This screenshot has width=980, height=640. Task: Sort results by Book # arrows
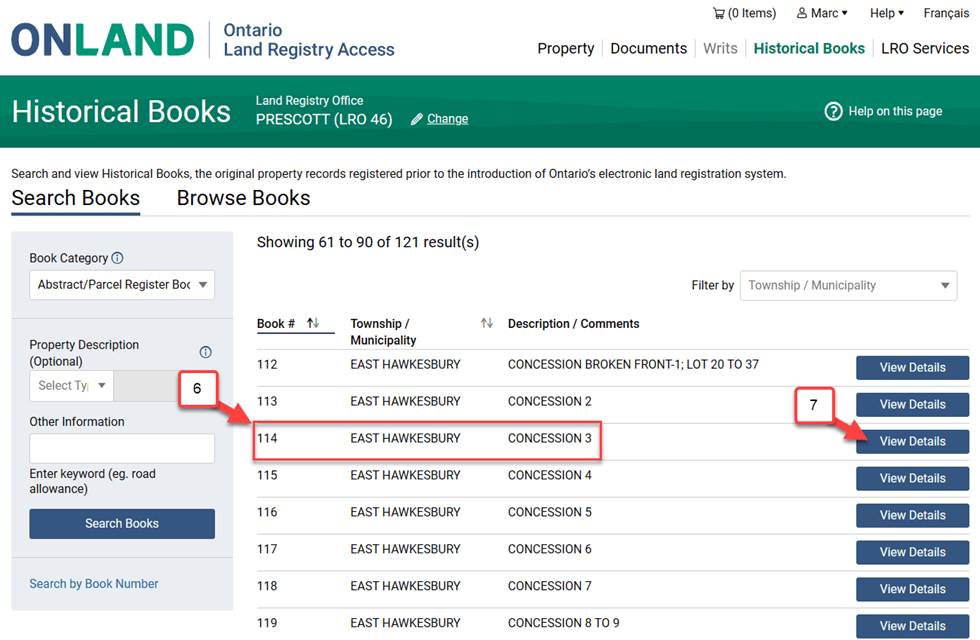coord(313,323)
